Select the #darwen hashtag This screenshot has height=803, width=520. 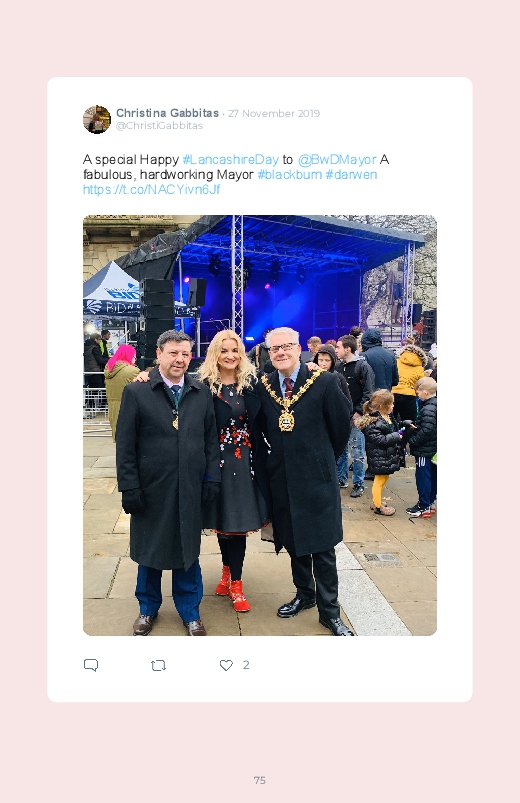351,175
